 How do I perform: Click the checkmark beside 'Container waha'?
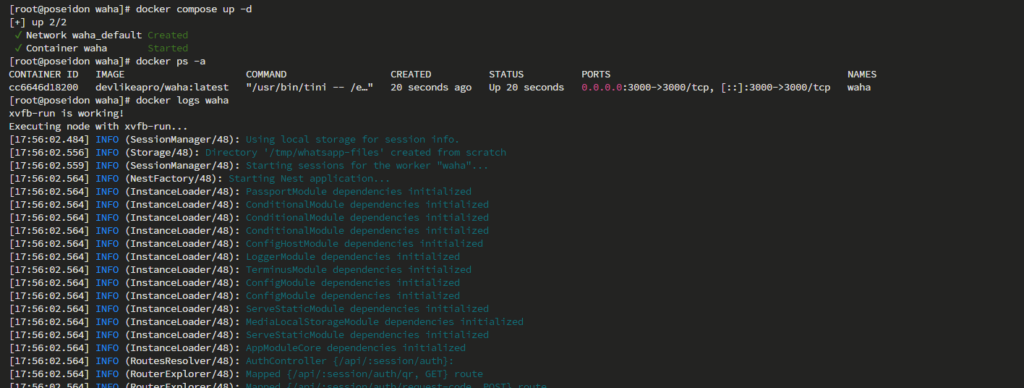tap(18, 48)
